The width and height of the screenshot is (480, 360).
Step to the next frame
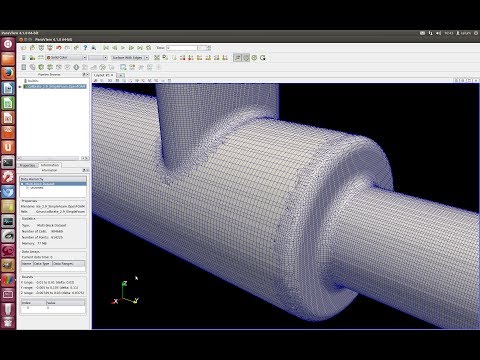(131, 48)
